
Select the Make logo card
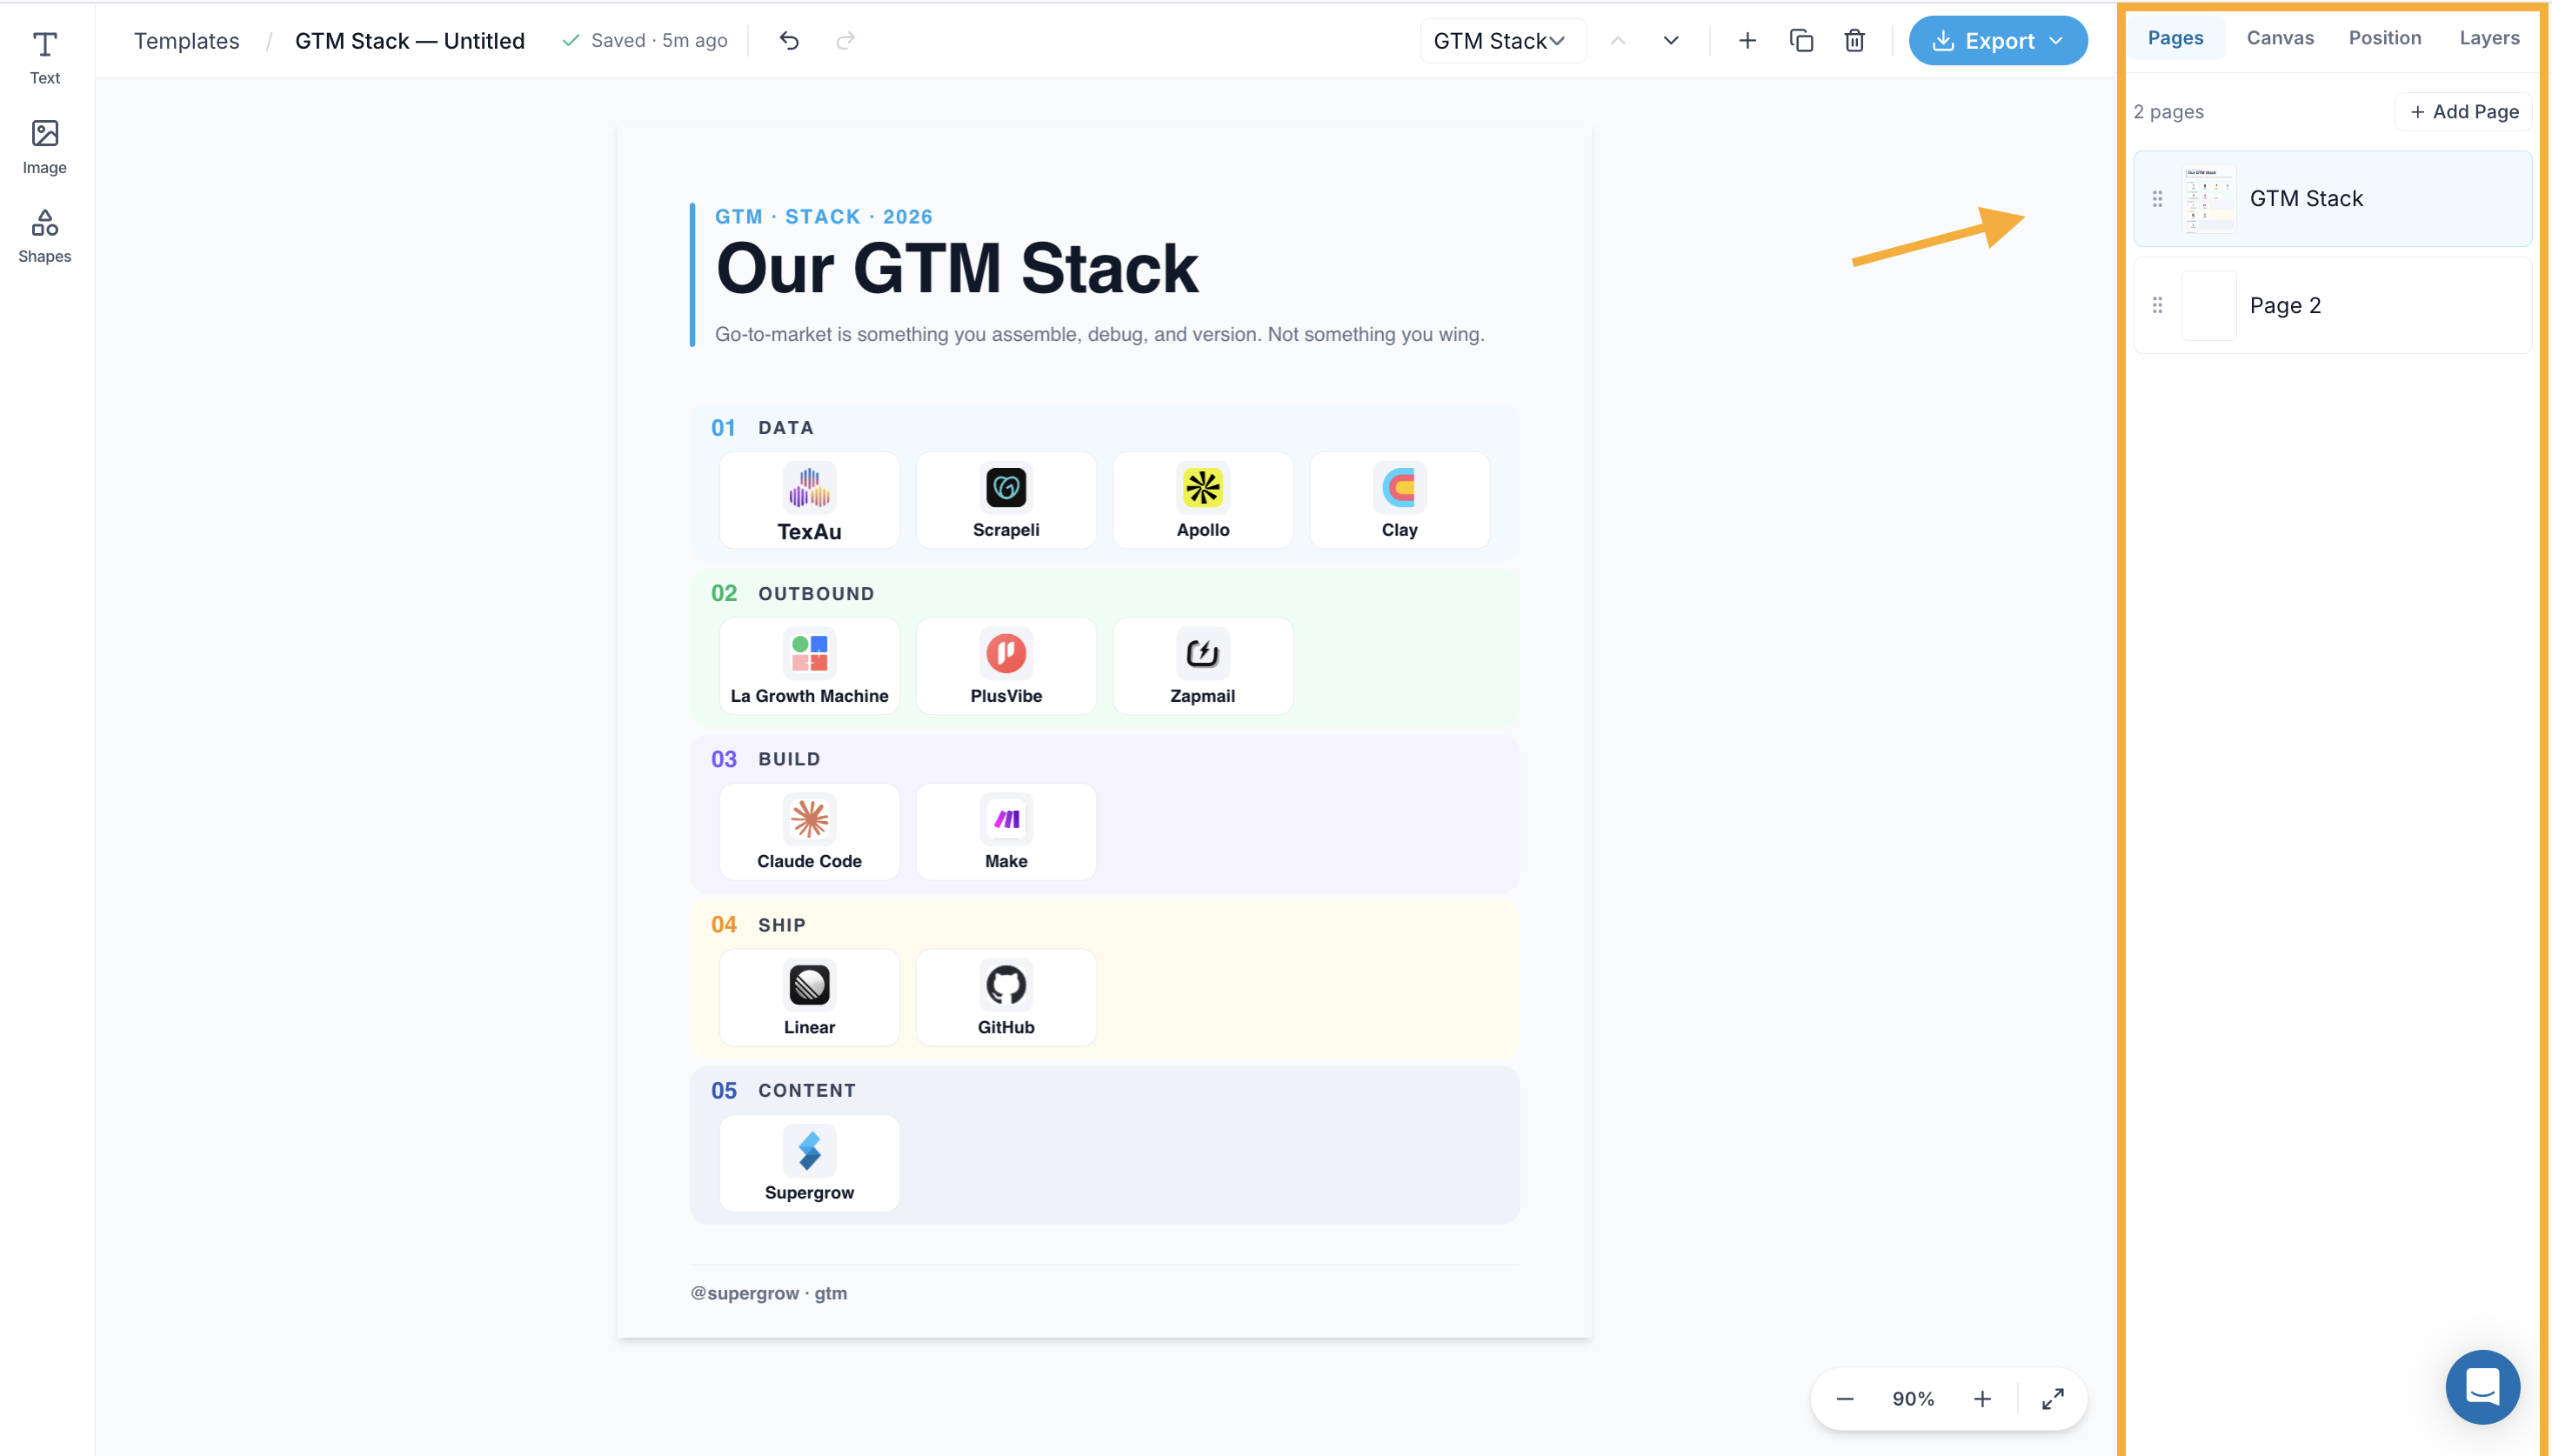1006,832
